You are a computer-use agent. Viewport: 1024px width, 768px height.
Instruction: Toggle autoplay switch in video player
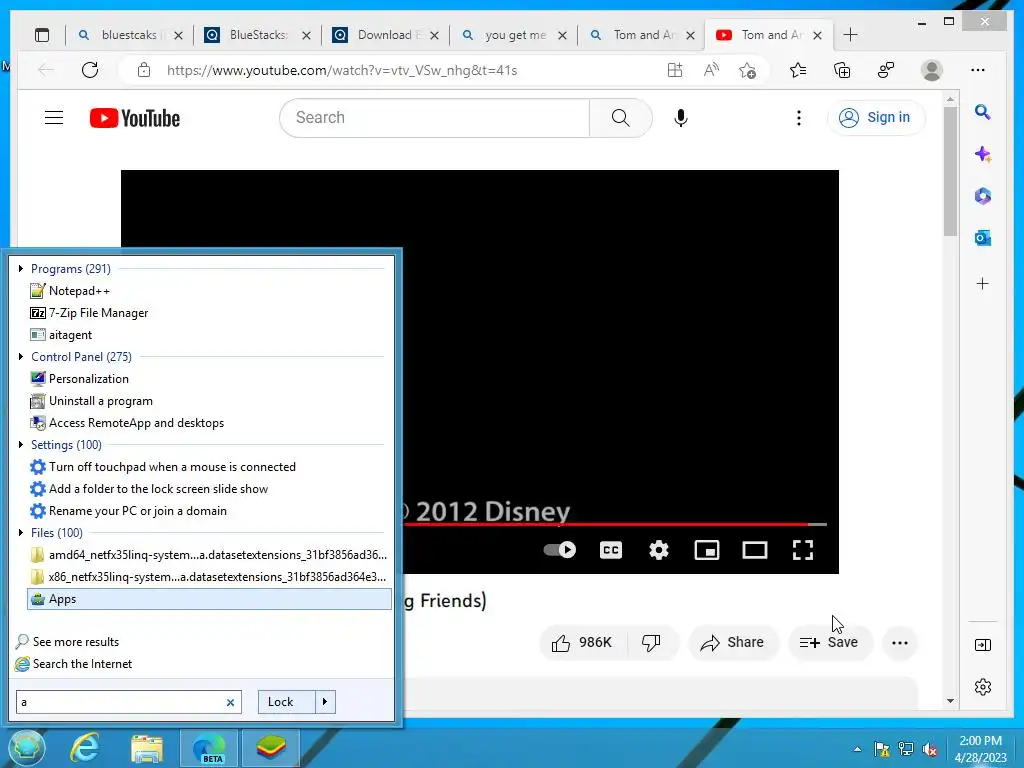pyautogui.click(x=560, y=550)
